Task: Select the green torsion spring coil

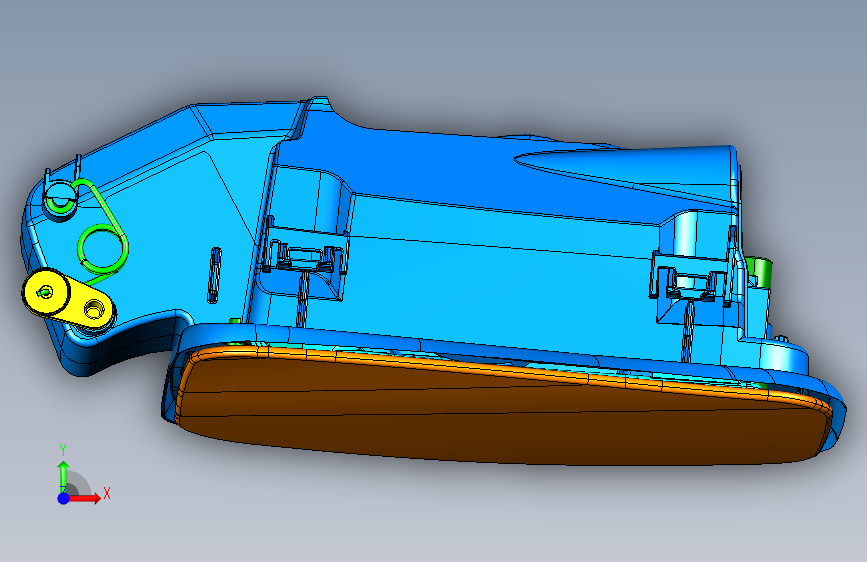Action: [103, 248]
